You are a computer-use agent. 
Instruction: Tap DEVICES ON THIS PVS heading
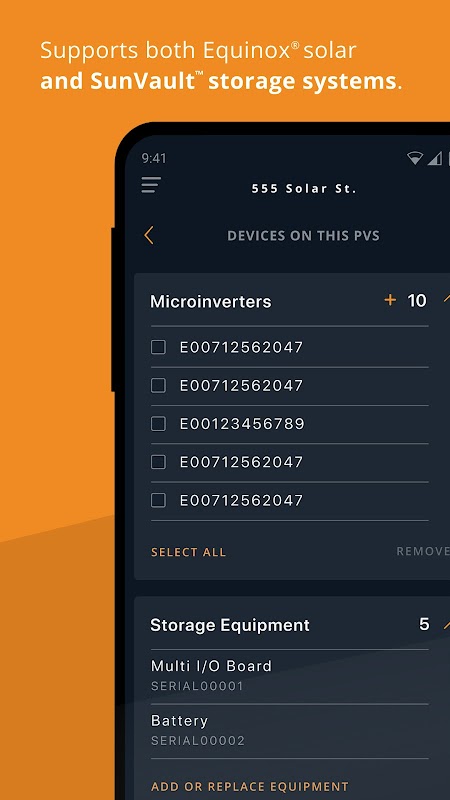(x=304, y=236)
